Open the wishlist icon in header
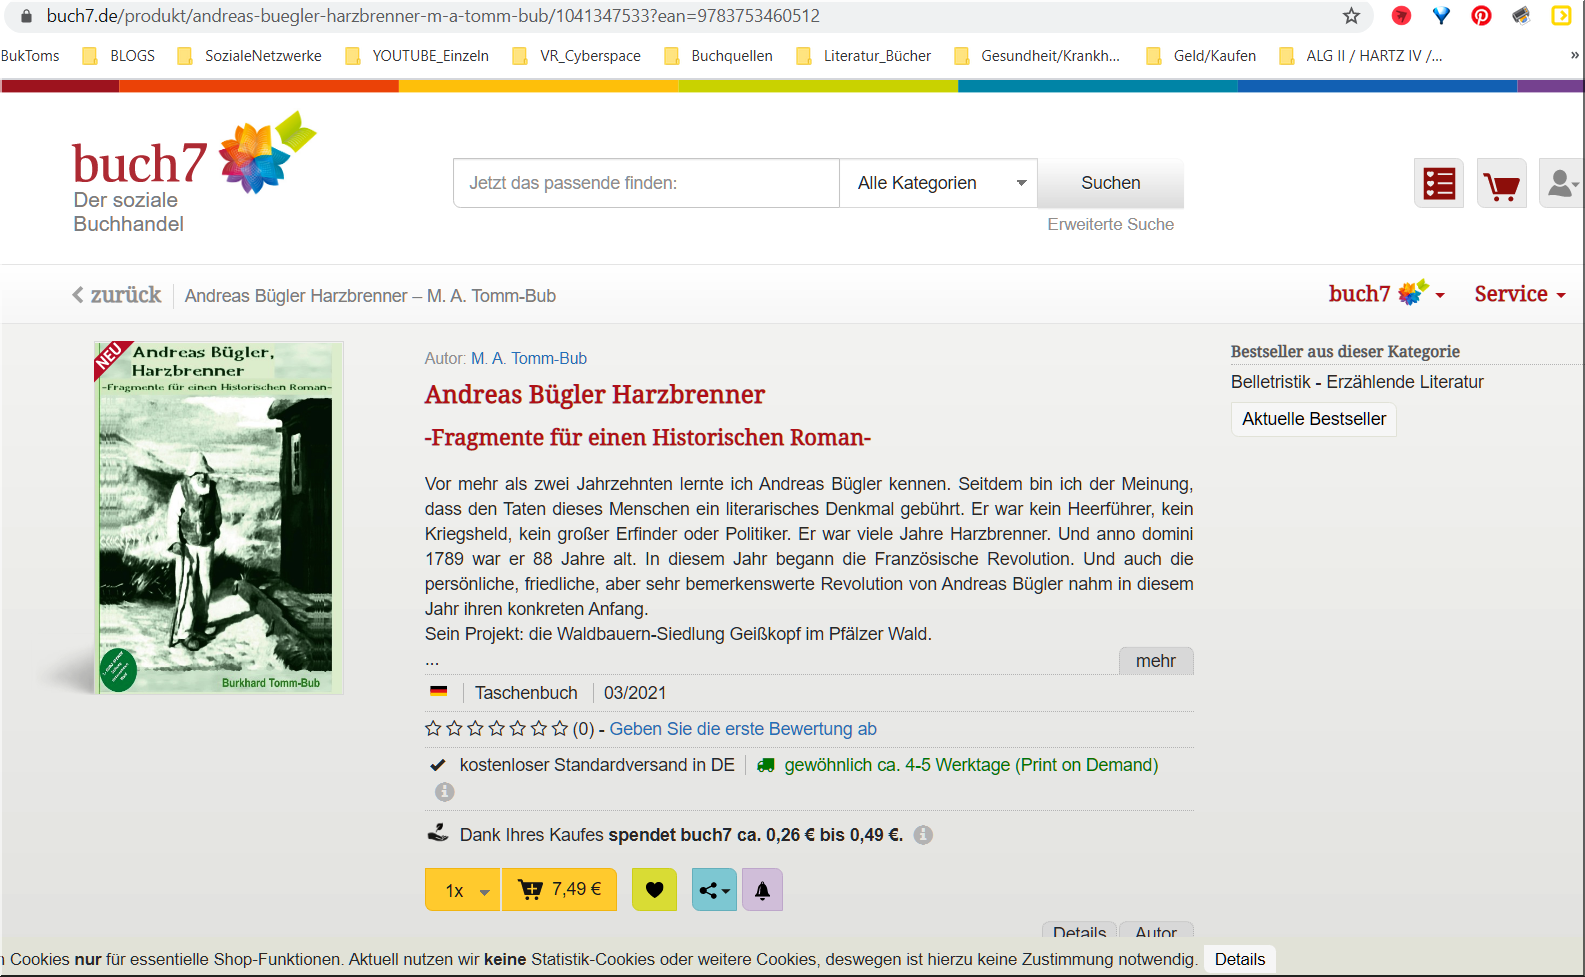This screenshot has width=1585, height=977. [x=1439, y=184]
